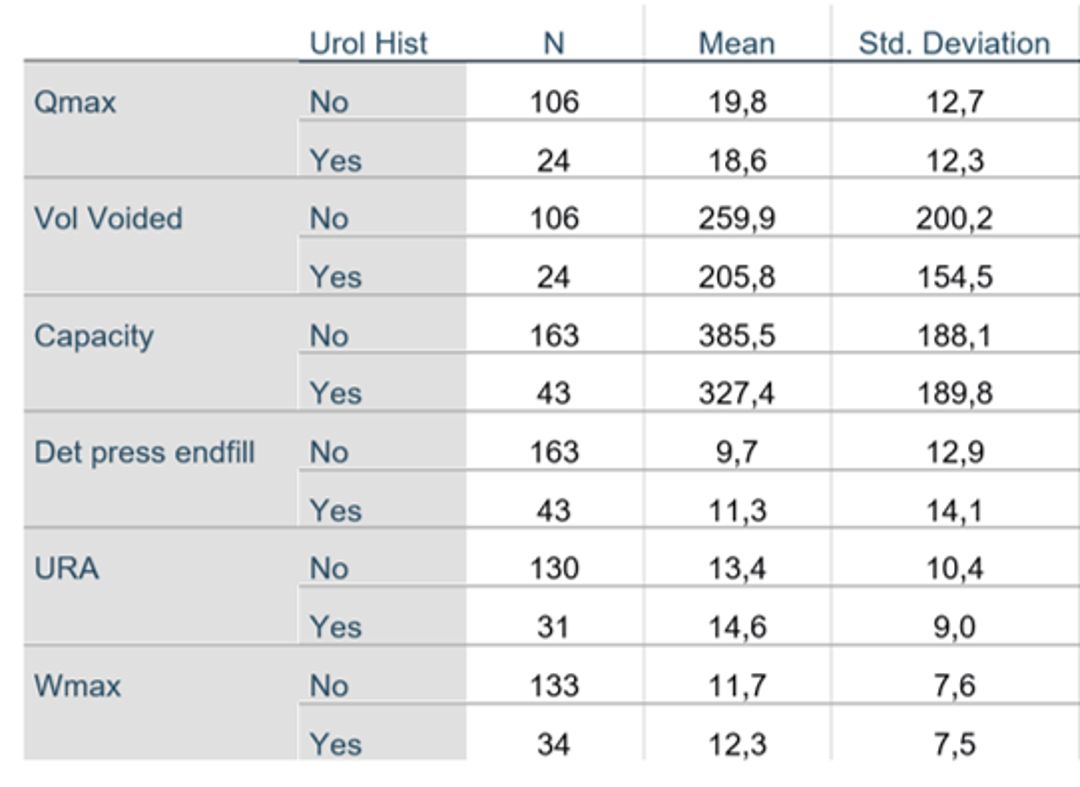
Task: Click the Vol Voided row label
Action: pyautogui.click(x=108, y=218)
